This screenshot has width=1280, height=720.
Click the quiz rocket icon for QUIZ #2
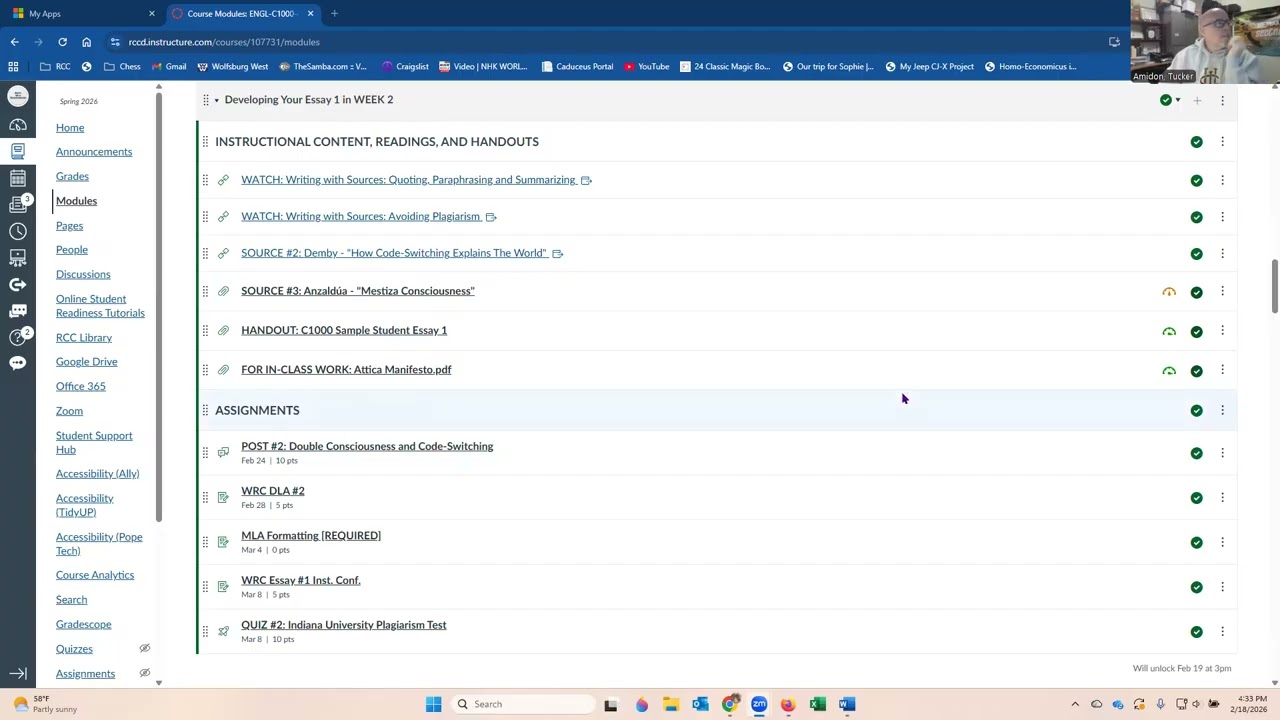[223, 631]
